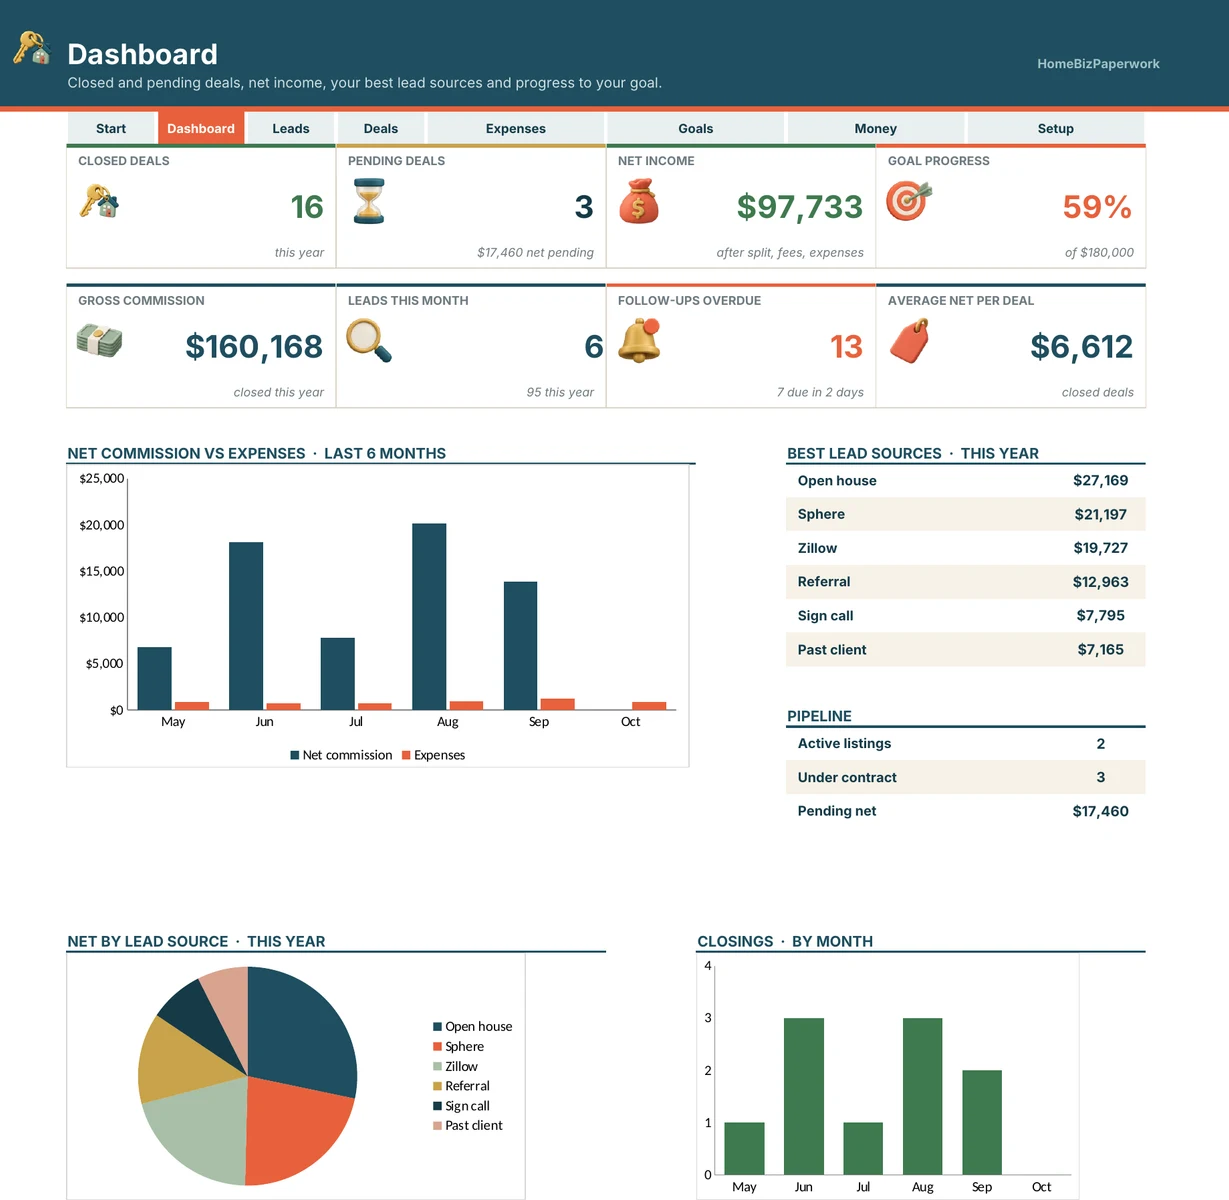The image size is (1229, 1200).
Task: Switch to the Money tab
Action: click(876, 128)
